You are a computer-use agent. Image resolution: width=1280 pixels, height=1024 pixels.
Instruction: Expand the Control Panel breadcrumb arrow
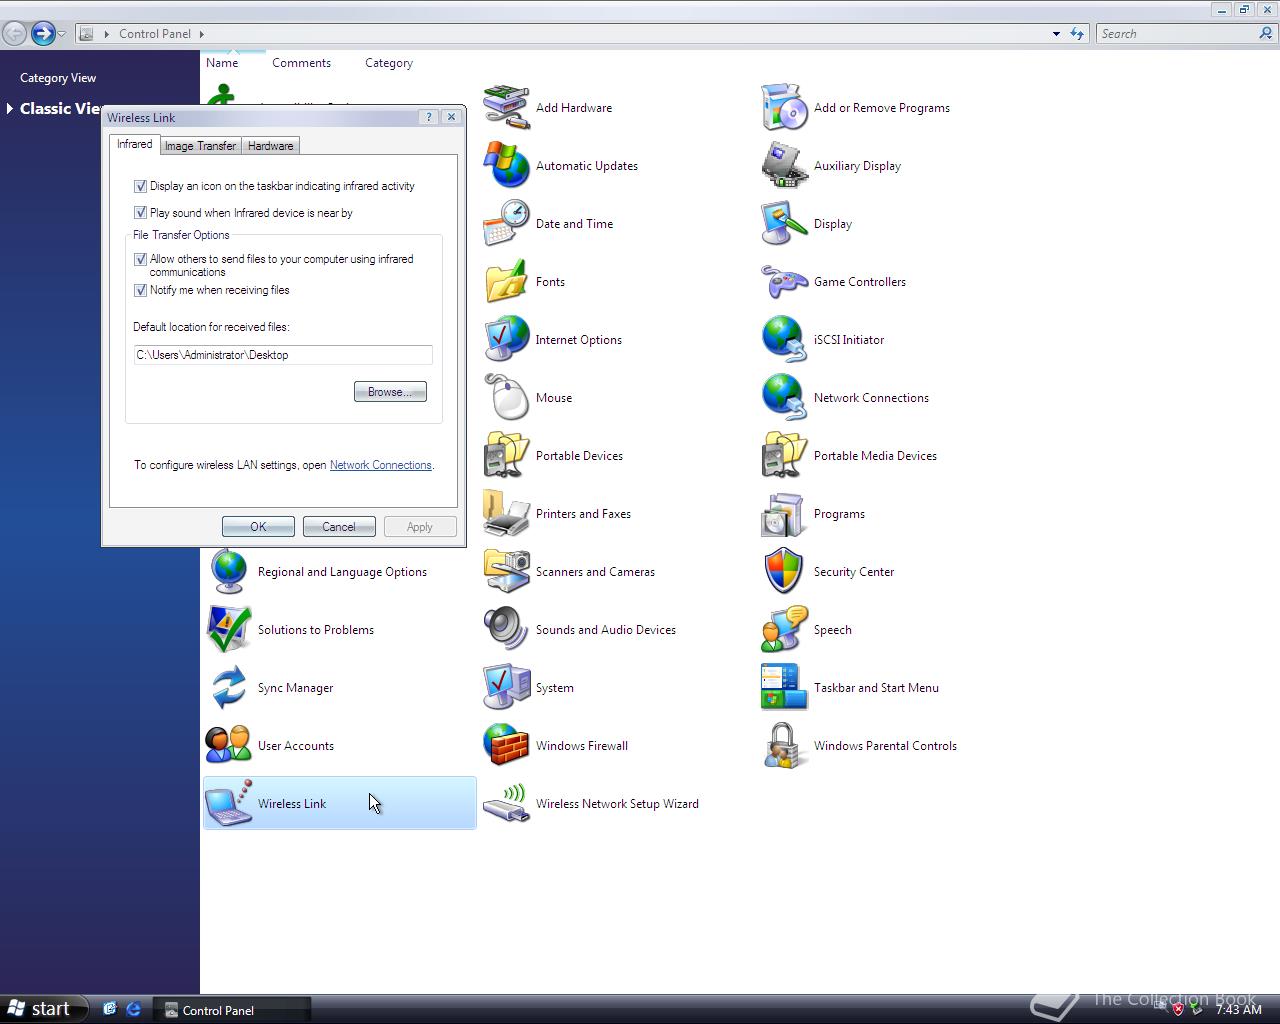(201, 34)
